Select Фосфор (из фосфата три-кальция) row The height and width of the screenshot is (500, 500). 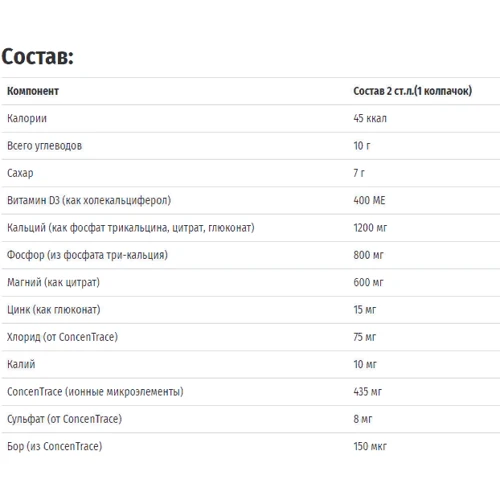[x=251, y=255]
